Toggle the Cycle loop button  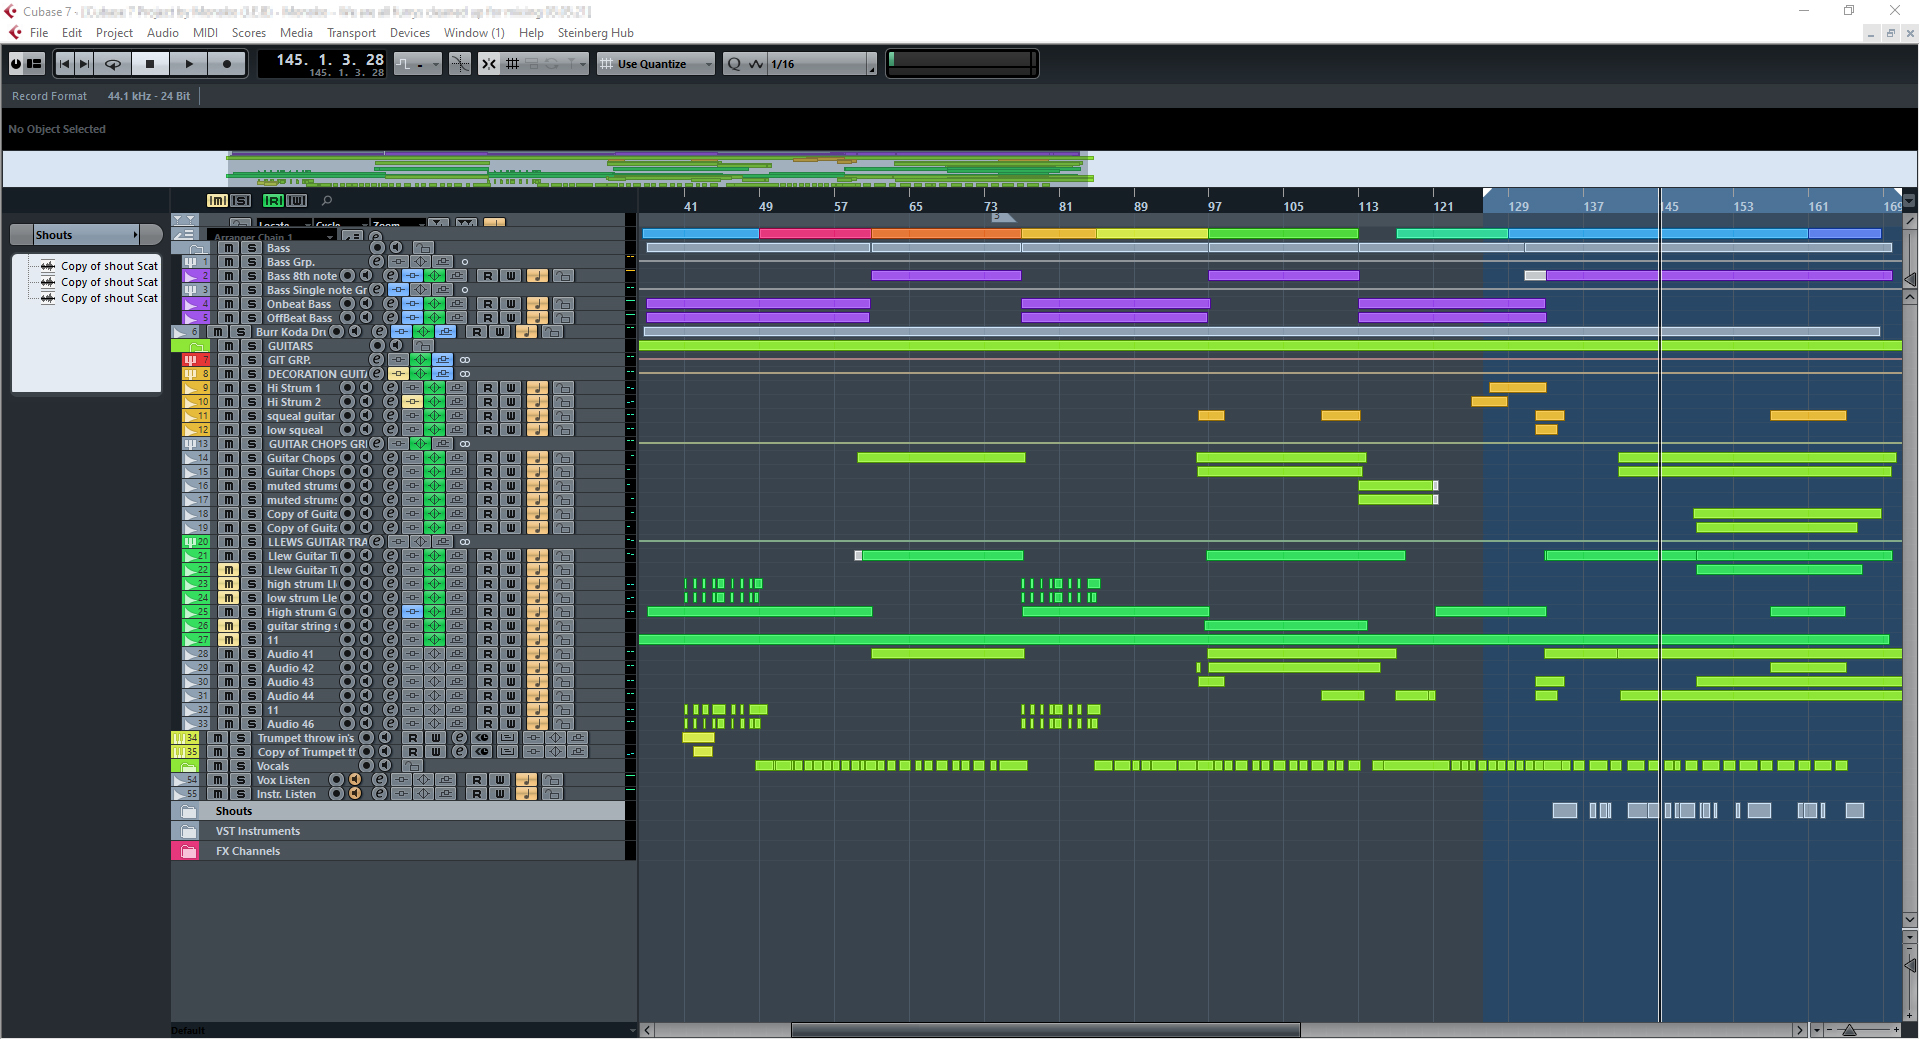pyautogui.click(x=113, y=64)
